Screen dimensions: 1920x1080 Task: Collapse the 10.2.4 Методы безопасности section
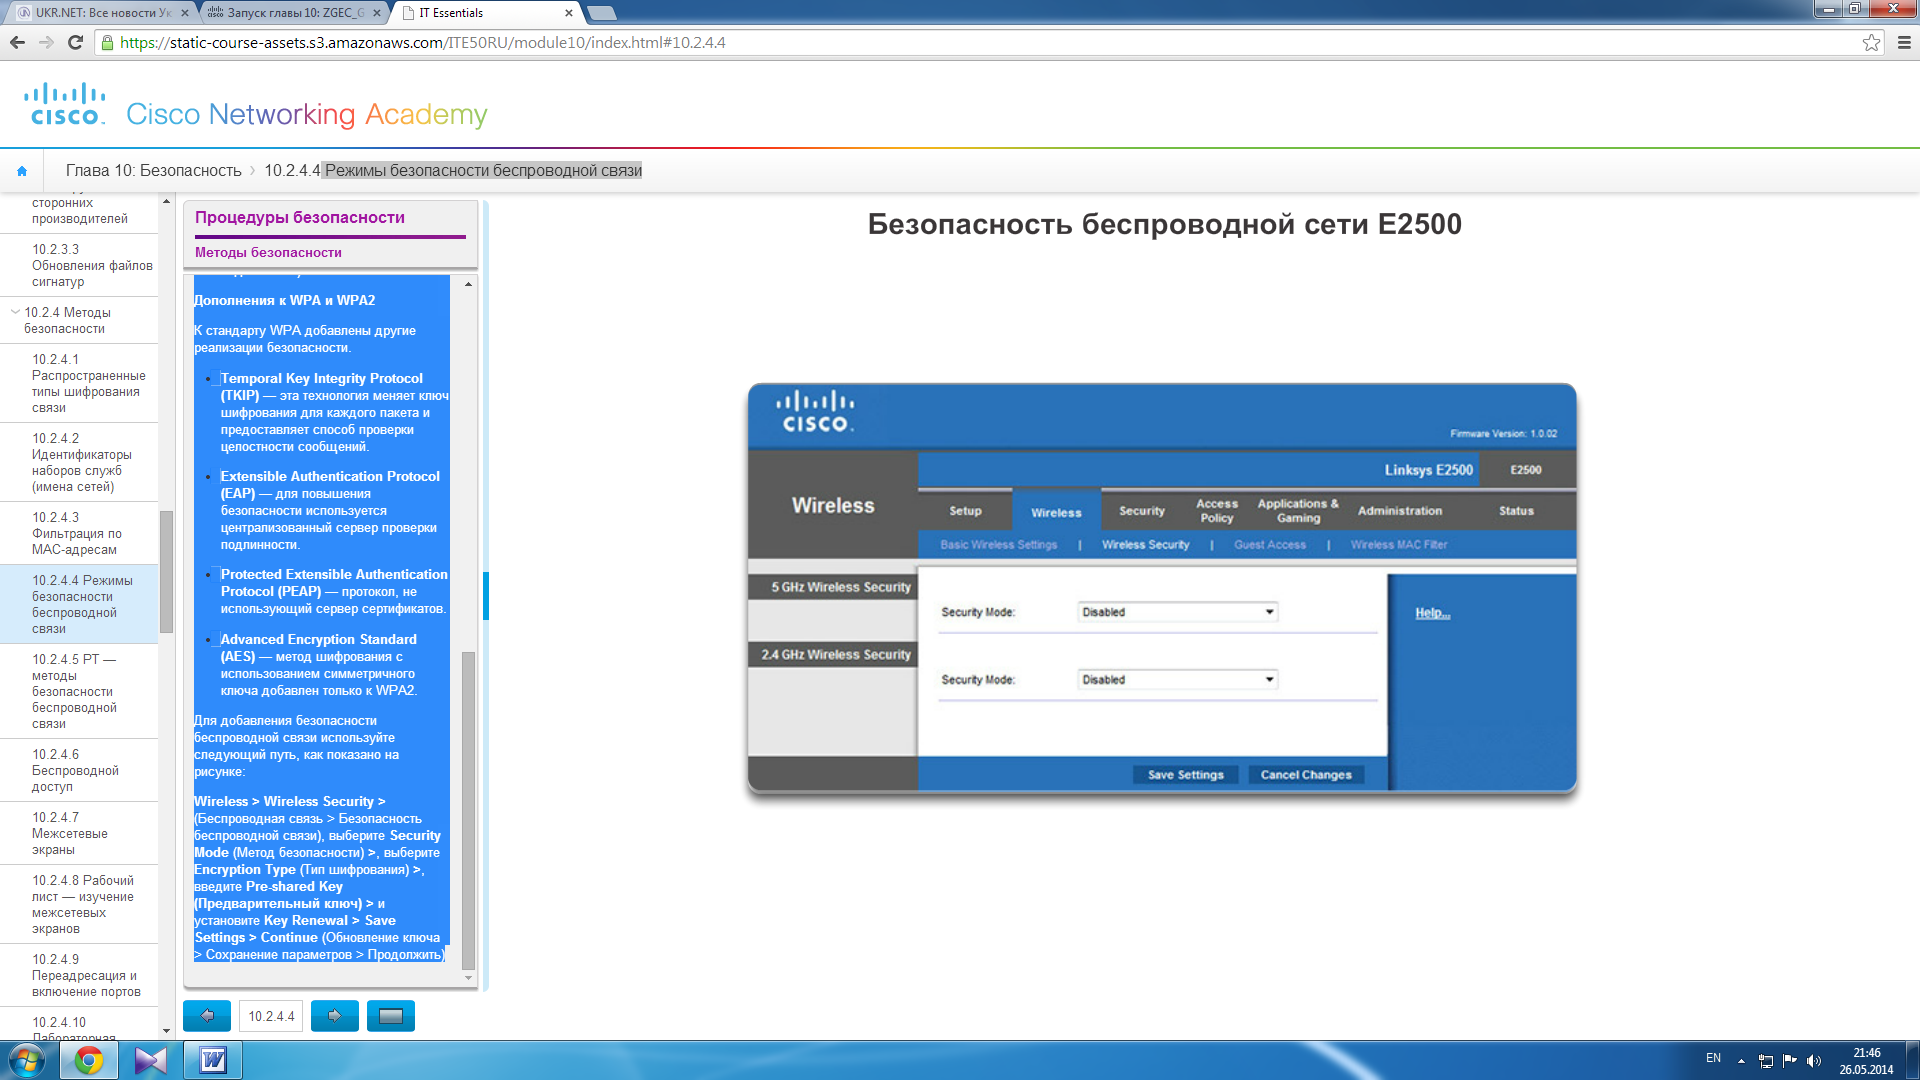(15, 312)
